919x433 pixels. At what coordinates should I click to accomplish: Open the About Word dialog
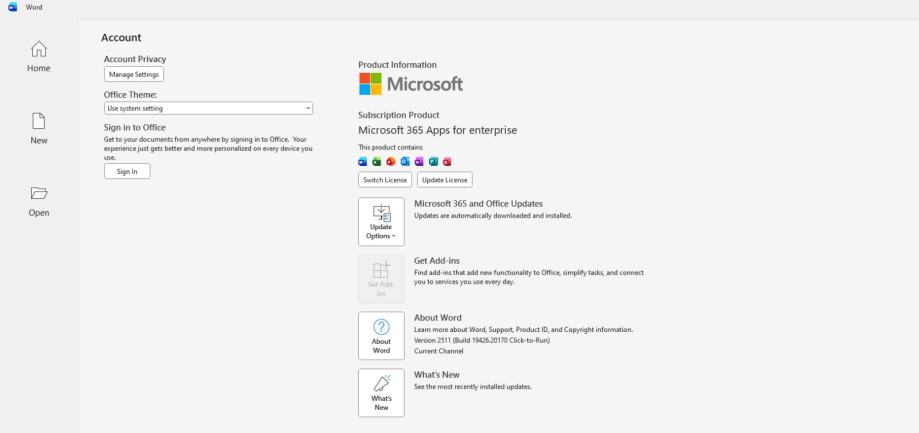point(382,336)
